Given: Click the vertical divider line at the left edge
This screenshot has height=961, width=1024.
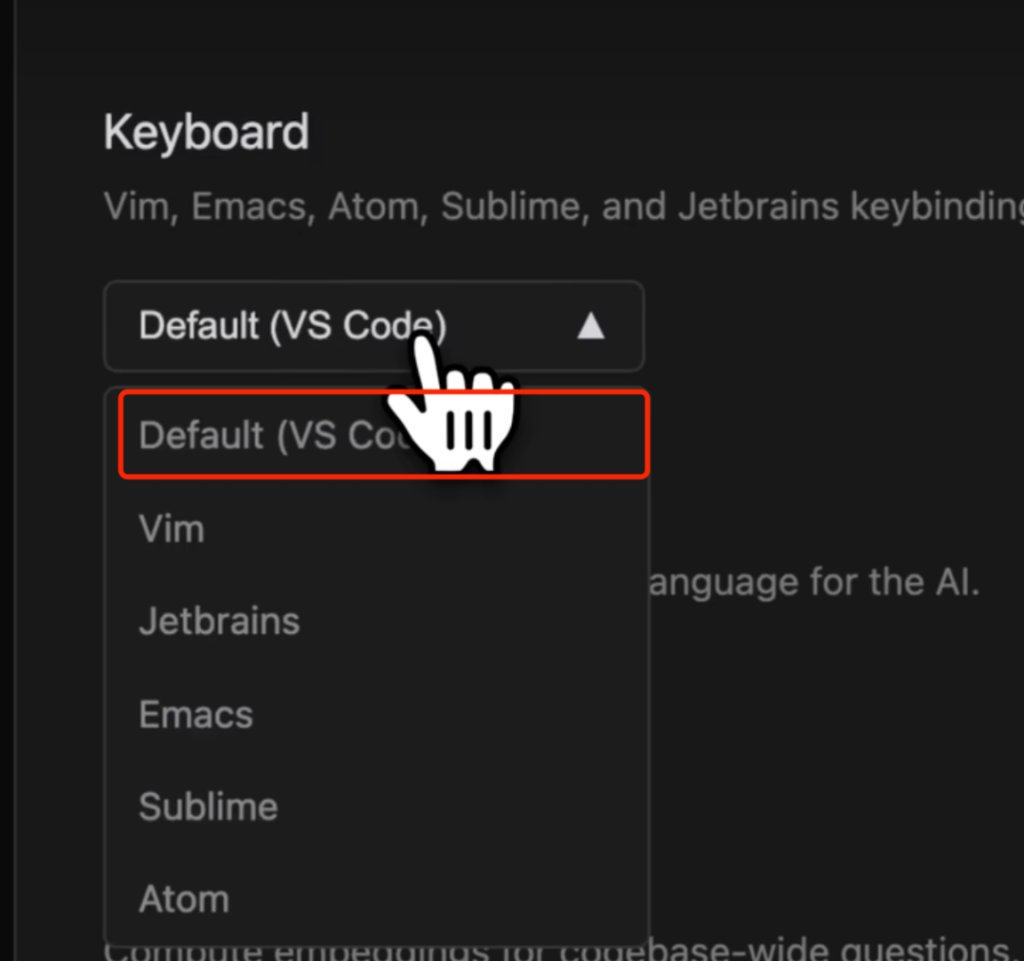Looking at the screenshot, I should pos(14,480).
